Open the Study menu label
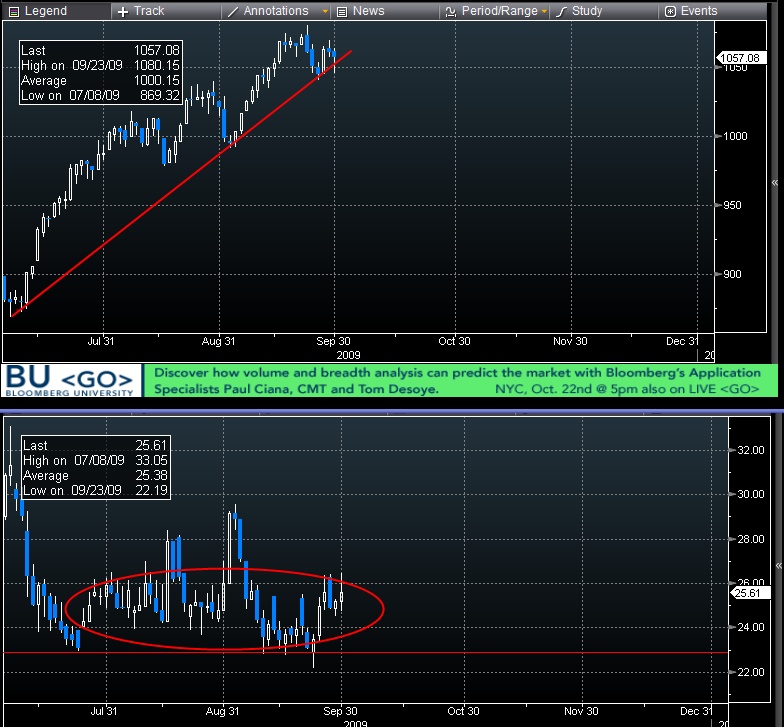Image resolution: width=784 pixels, height=727 pixels. [x=587, y=11]
